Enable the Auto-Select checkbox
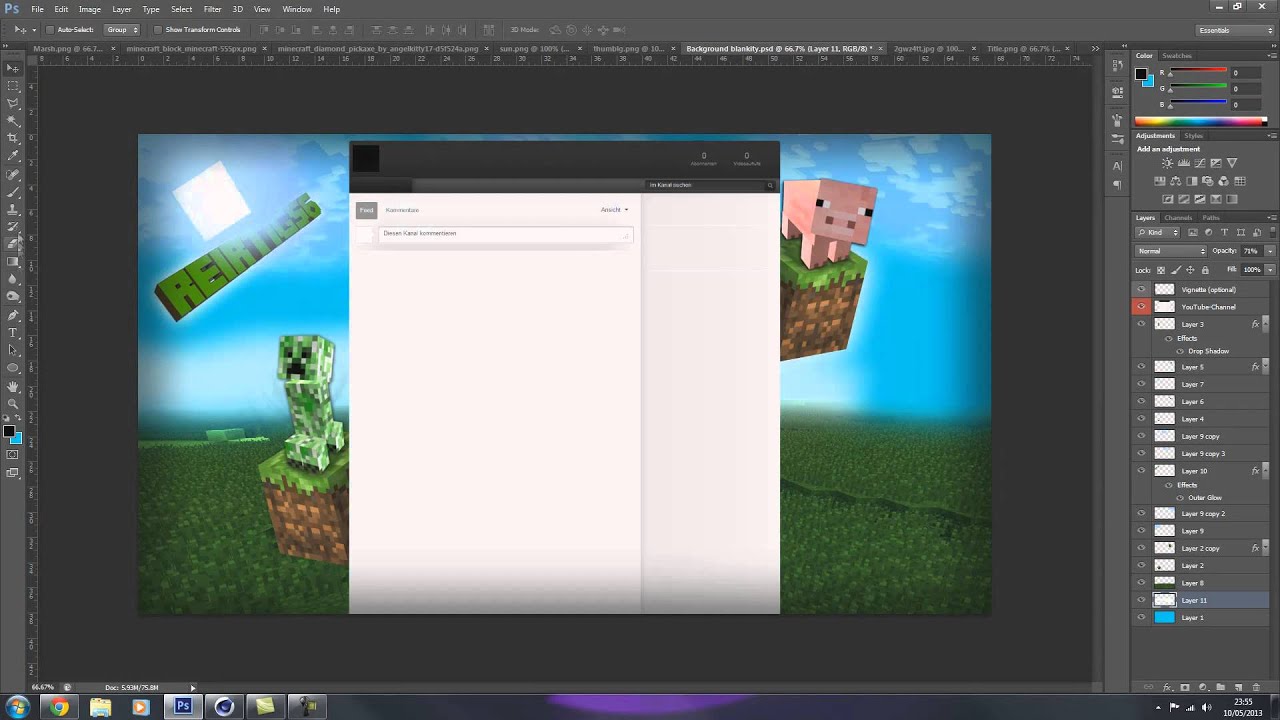This screenshot has height=720, width=1280. click(x=49, y=30)
